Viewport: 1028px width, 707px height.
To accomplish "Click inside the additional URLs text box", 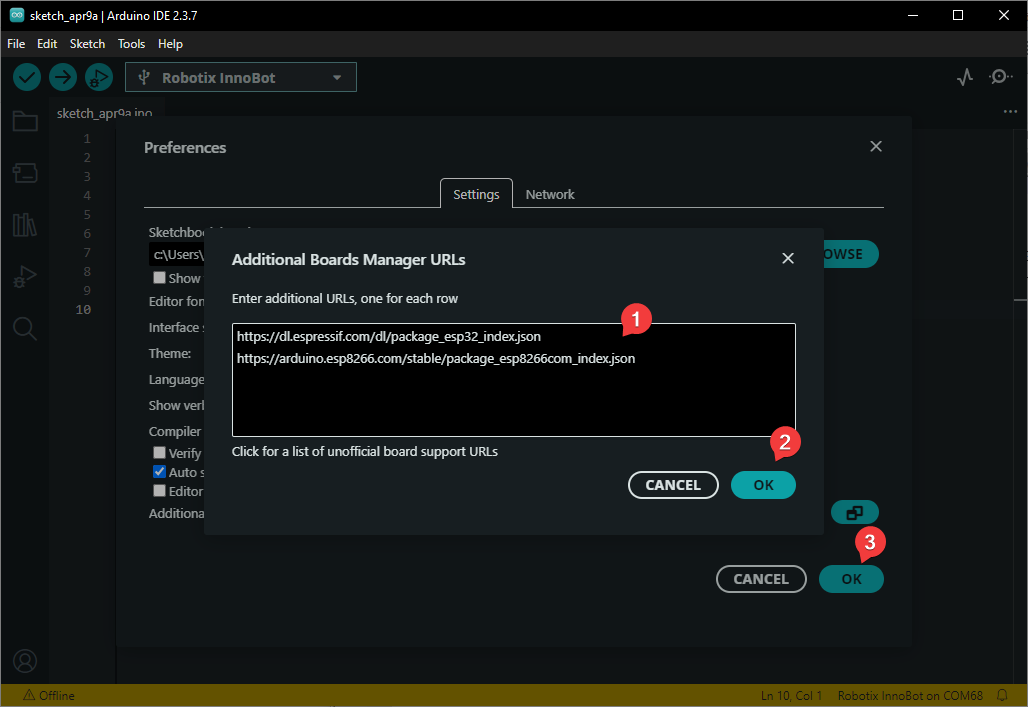I will coord(513,395).
